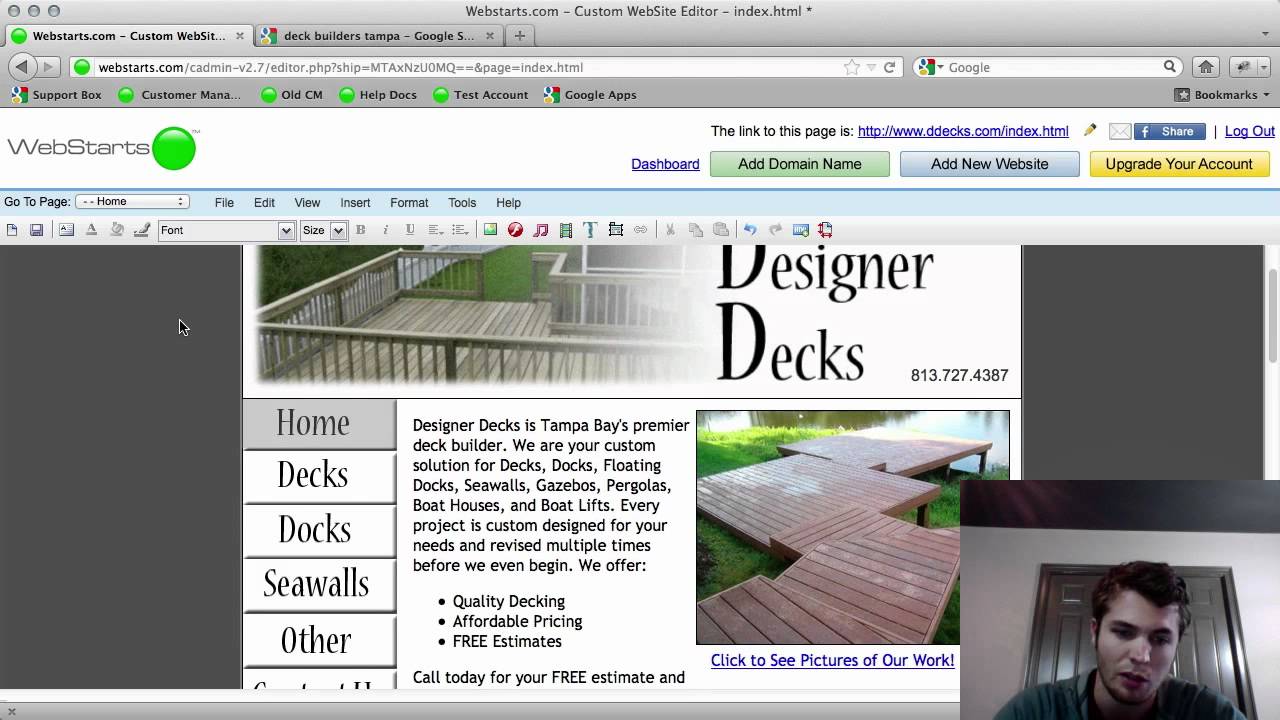Insert audio with the music note icon

(x=541, y=230)
